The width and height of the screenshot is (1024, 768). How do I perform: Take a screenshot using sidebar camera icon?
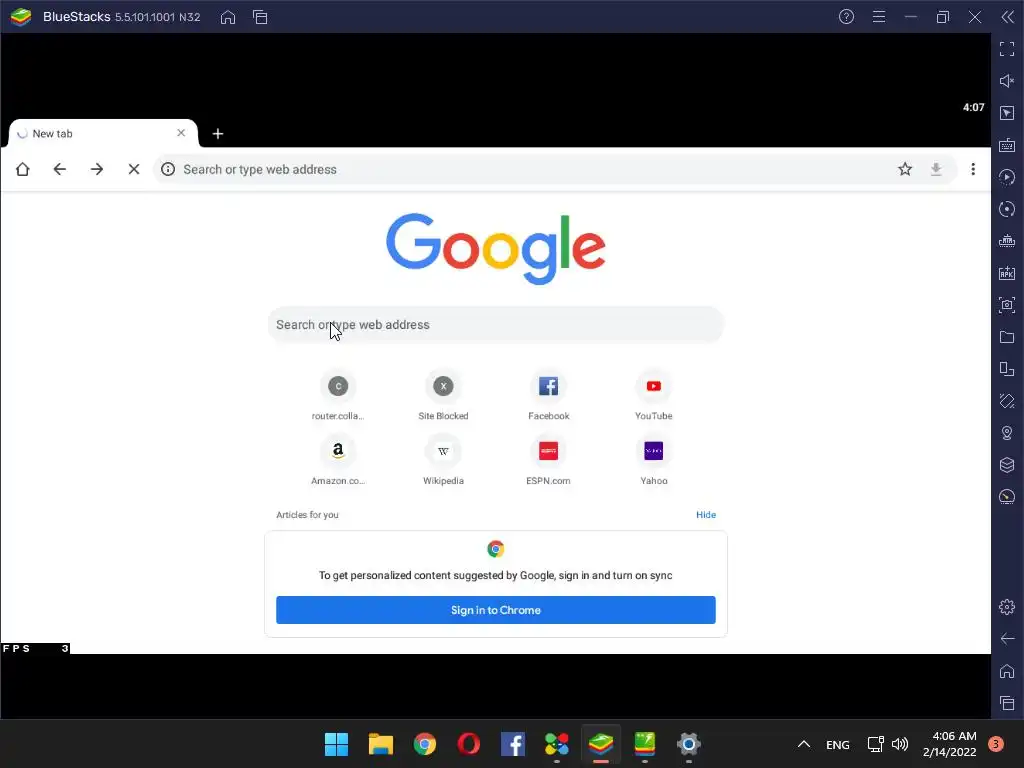coord(1007,305)
